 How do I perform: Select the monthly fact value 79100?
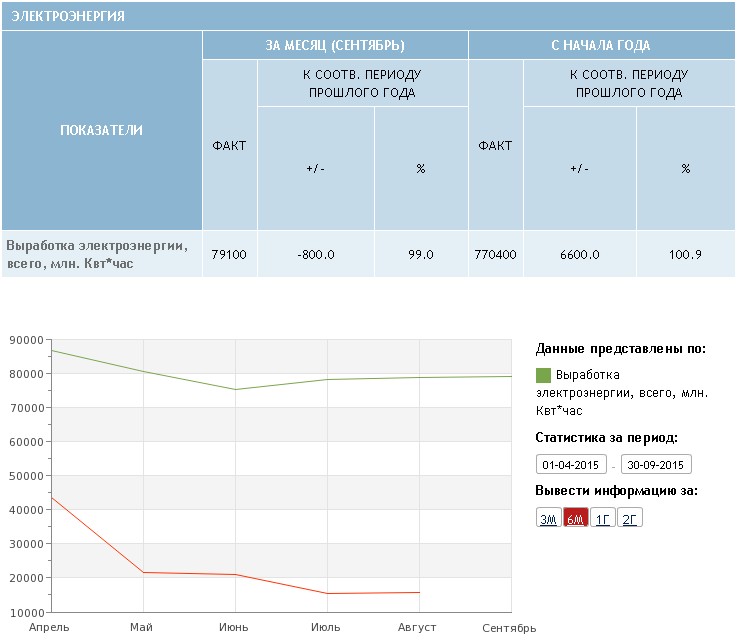click(x=229, y=255)
